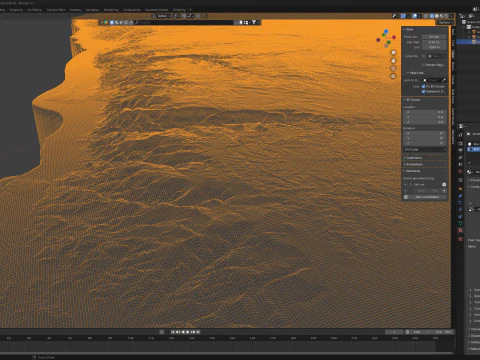This screenshot has width=480, height=360.
Task: Enable the Render Region checkbox
Action: pos(423,65)
